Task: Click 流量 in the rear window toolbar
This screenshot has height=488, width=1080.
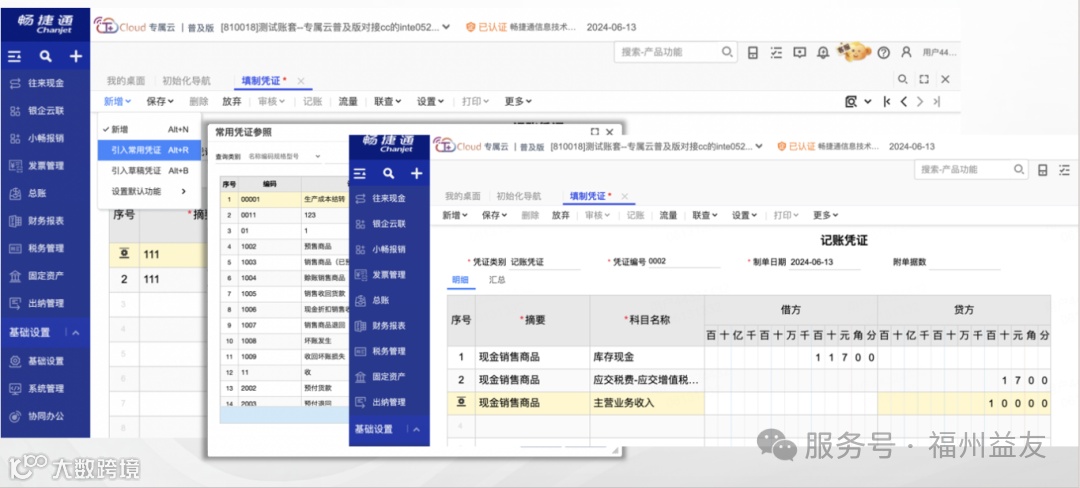Action: point(348,101)
